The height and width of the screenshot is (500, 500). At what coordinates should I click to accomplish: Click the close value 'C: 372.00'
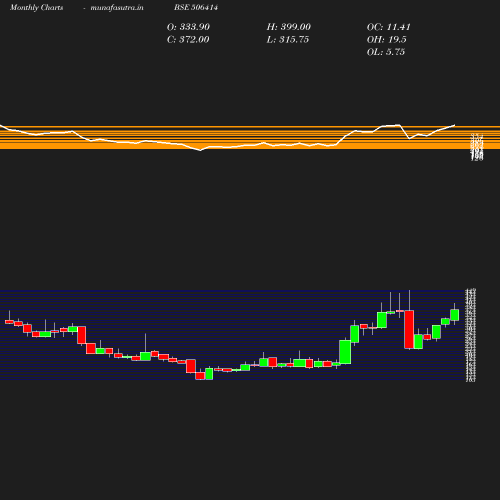[x=188, y=39]
